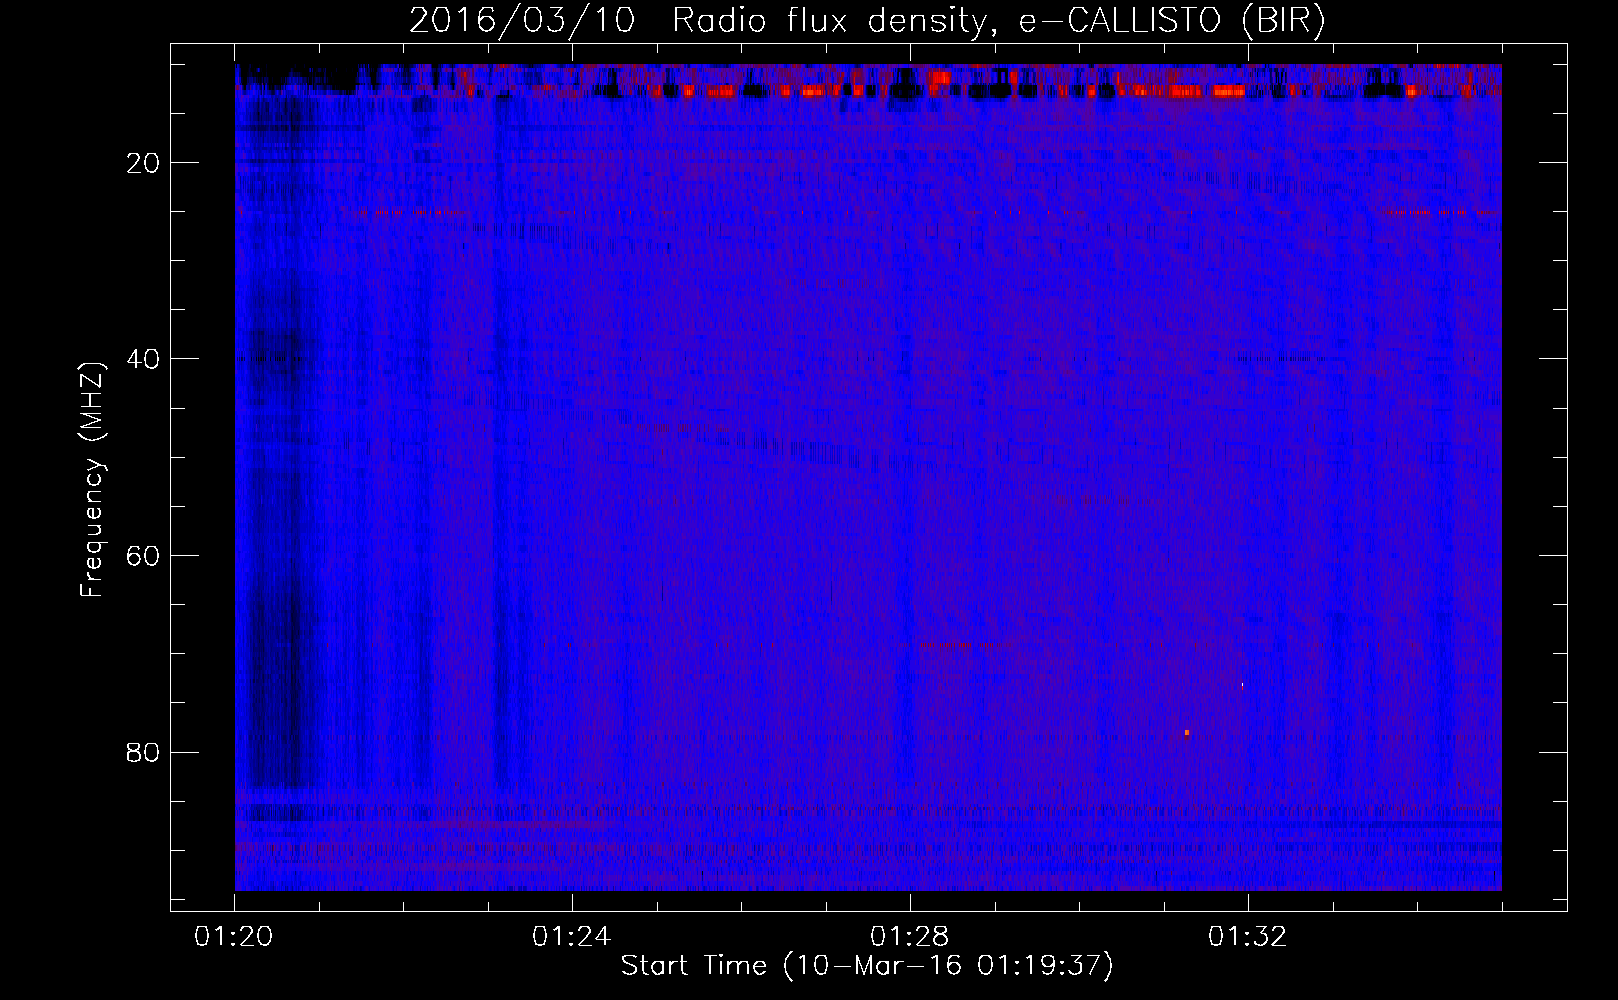
Task: Click the '20' frequency tick label
Action: pyautogui.click(x=144, y=163)
